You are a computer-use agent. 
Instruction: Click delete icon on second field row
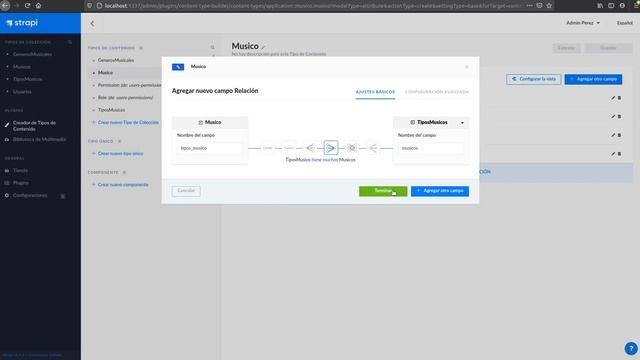point(619,117)
